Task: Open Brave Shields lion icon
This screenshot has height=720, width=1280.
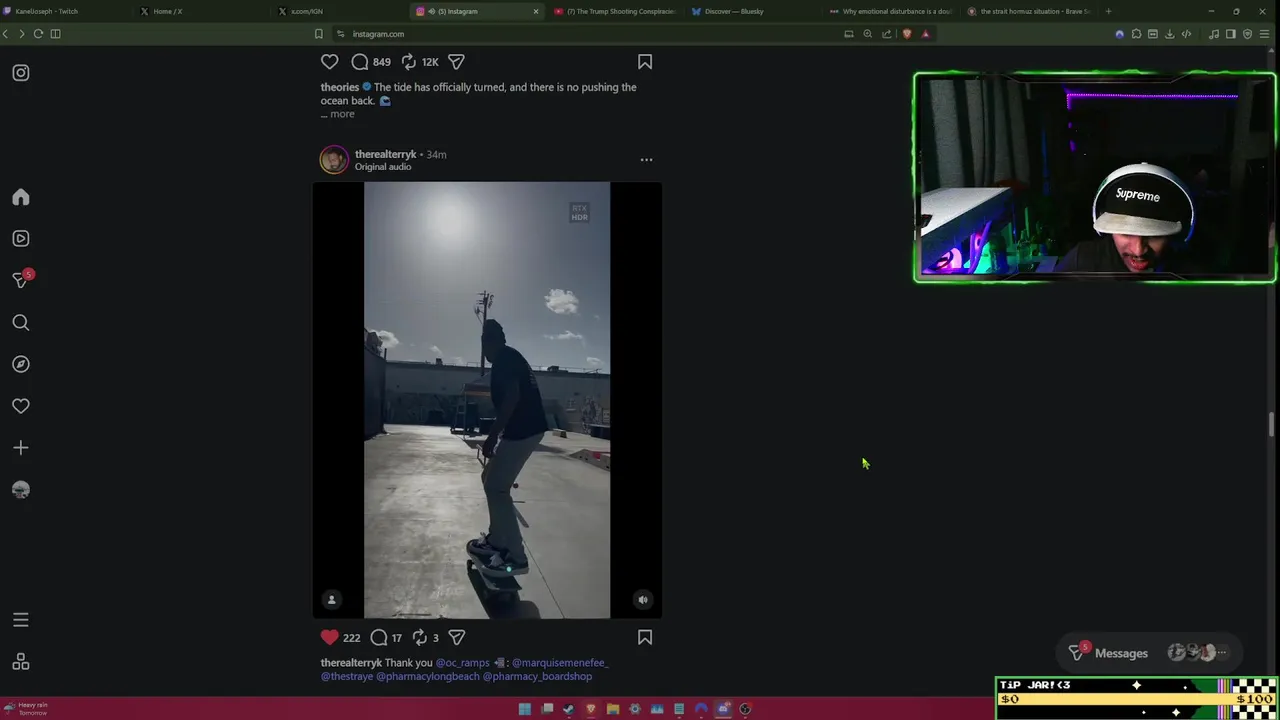Action: click(906, 34)
